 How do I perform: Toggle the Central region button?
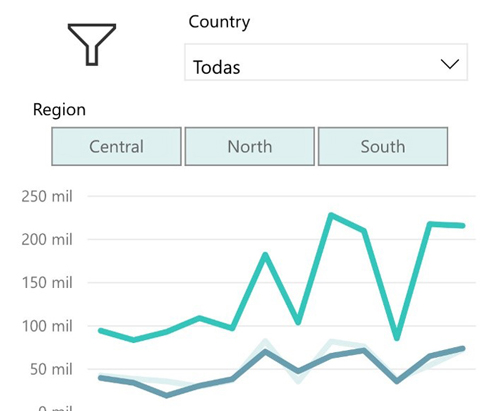pos(116,146)
